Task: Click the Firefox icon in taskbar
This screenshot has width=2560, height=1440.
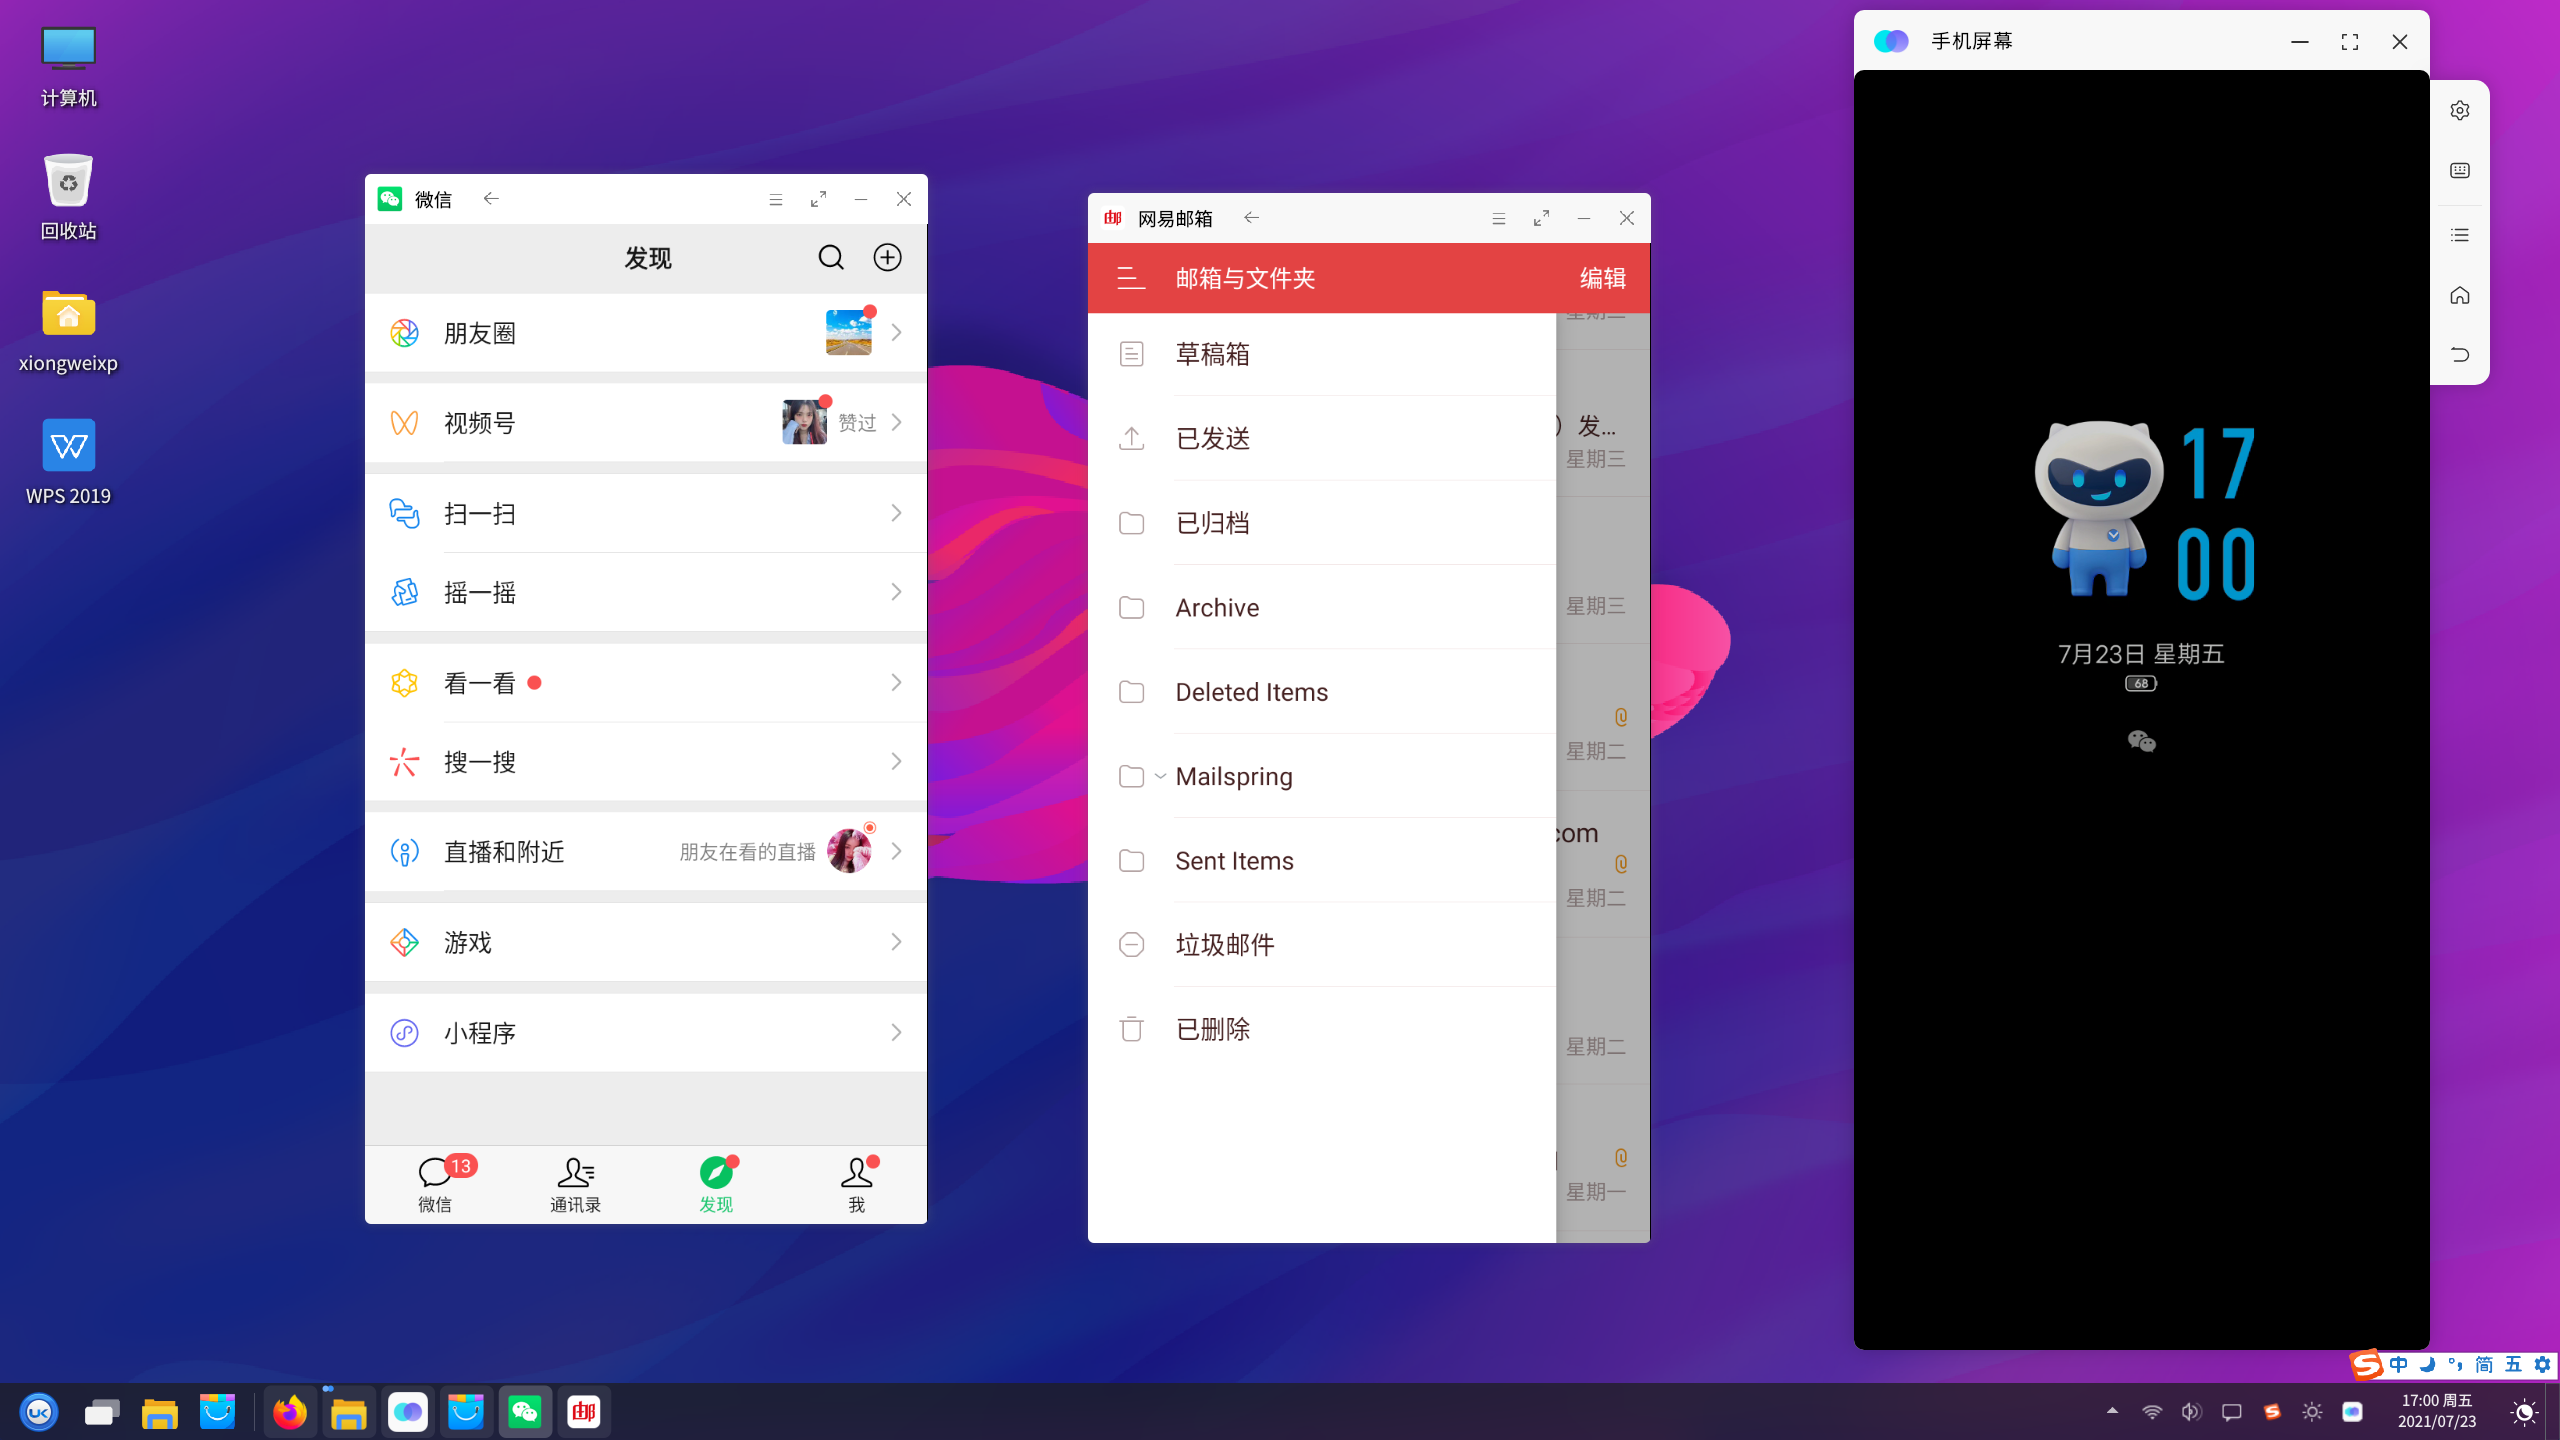Action: coord(290,1412)
